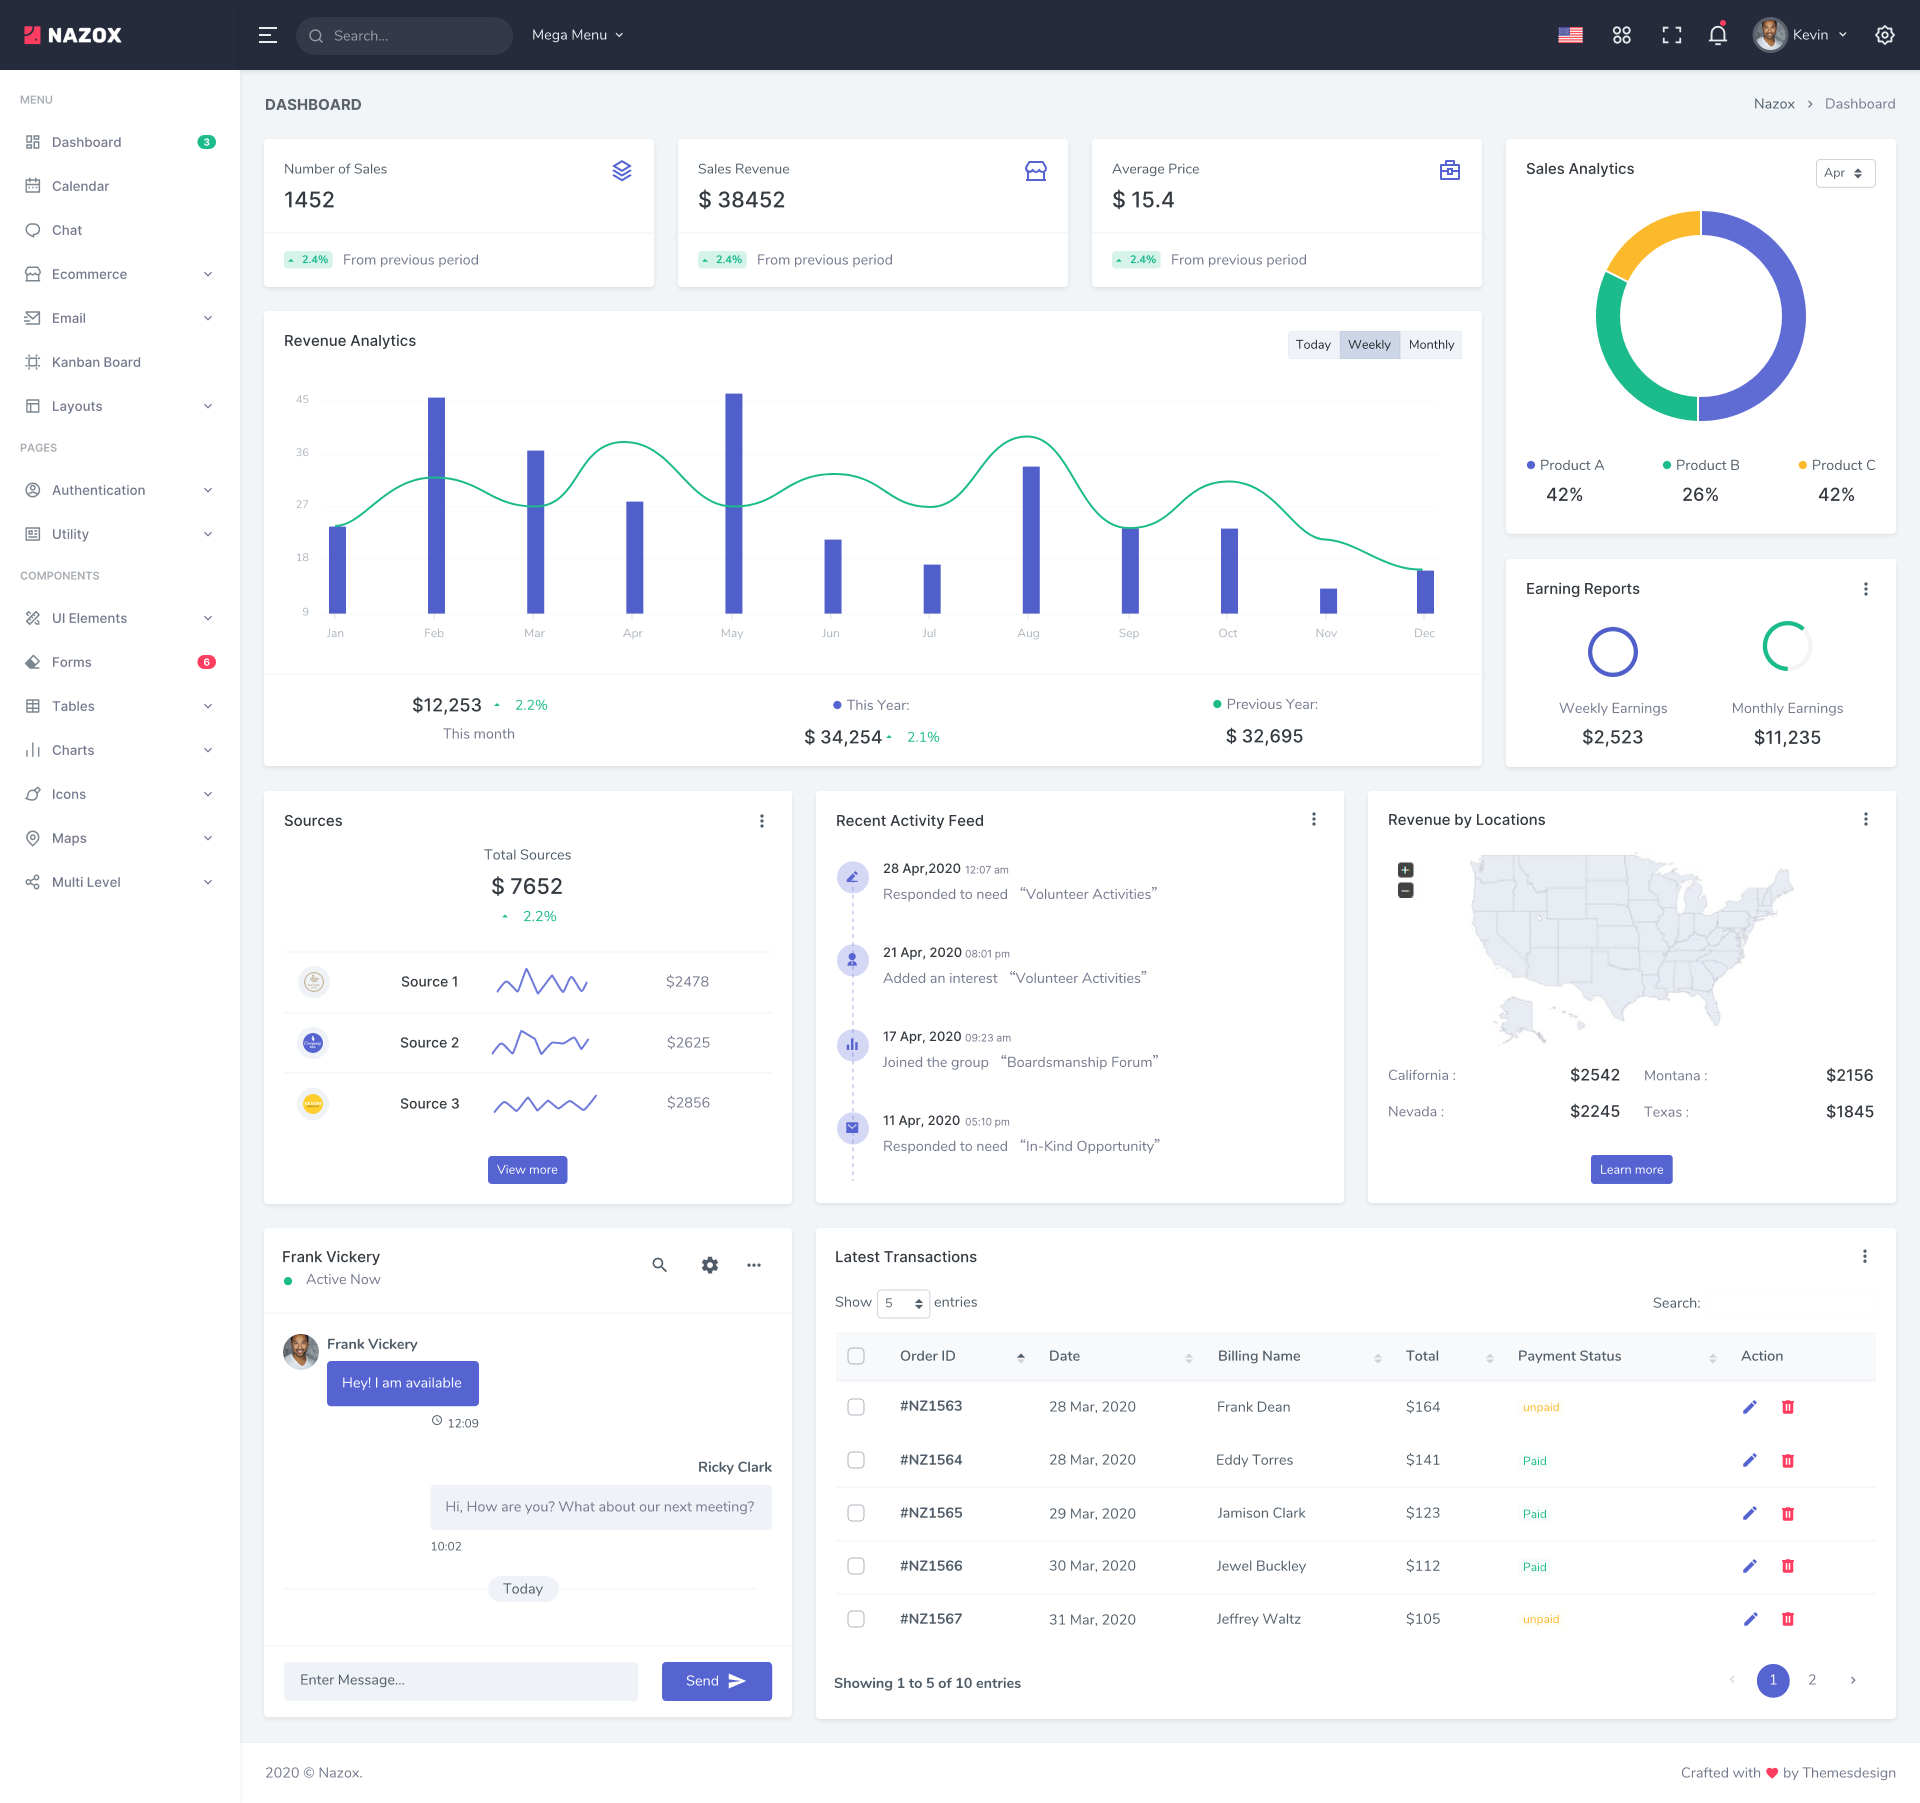The image size is (1920, 1803).
Task: Expand the Mega Menu dropdown
Action: [x=577, y=35]
